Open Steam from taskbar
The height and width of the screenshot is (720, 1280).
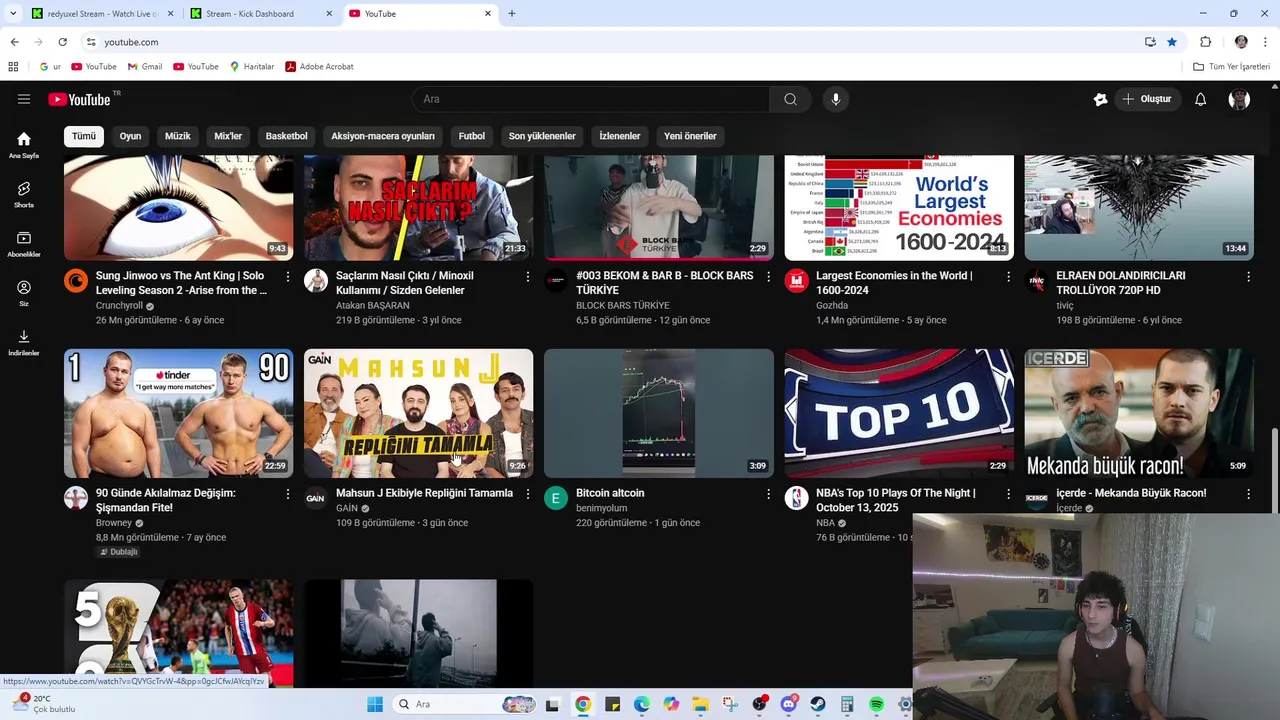point(818,704)
